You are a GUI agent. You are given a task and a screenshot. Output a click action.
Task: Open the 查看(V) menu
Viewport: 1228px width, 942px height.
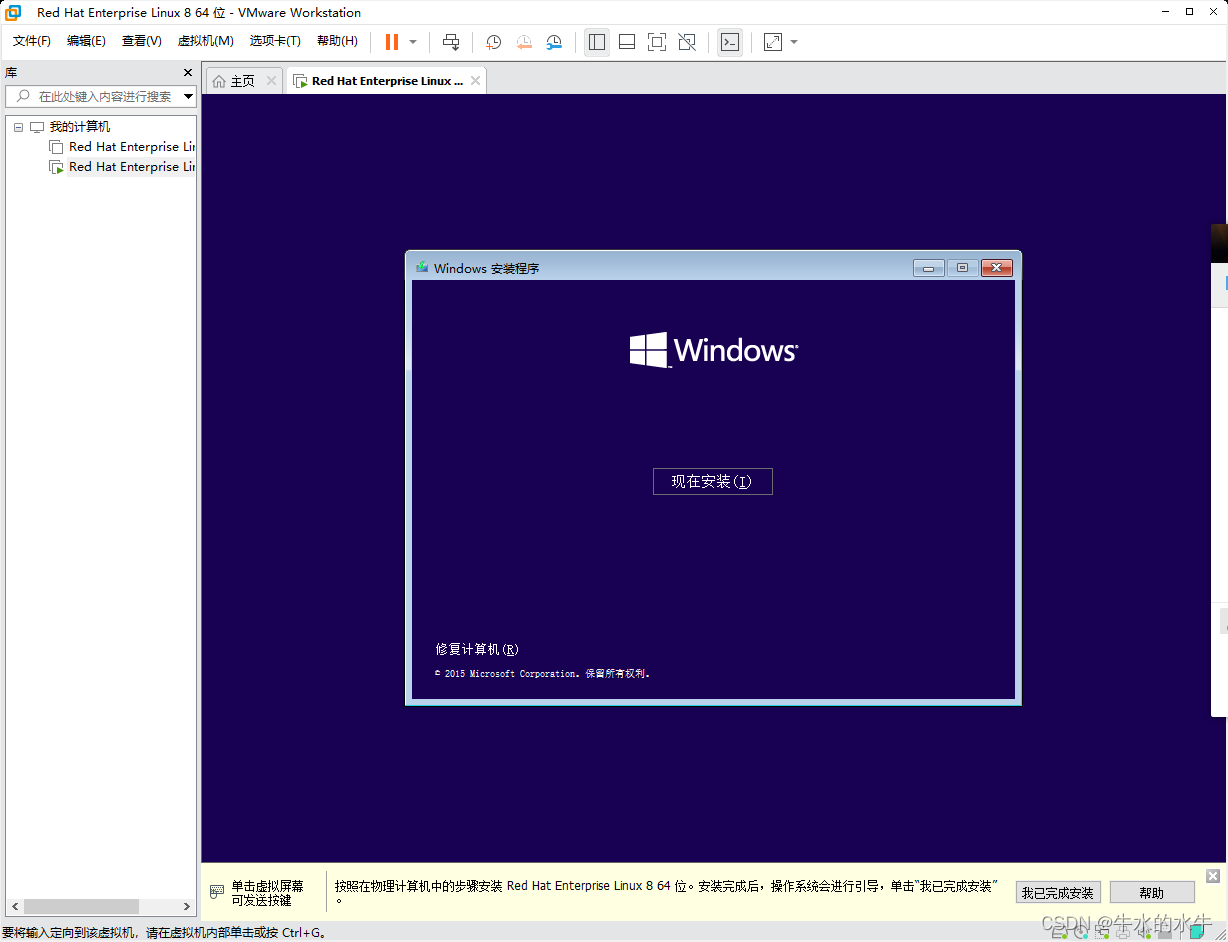click(x=141, y=41)
